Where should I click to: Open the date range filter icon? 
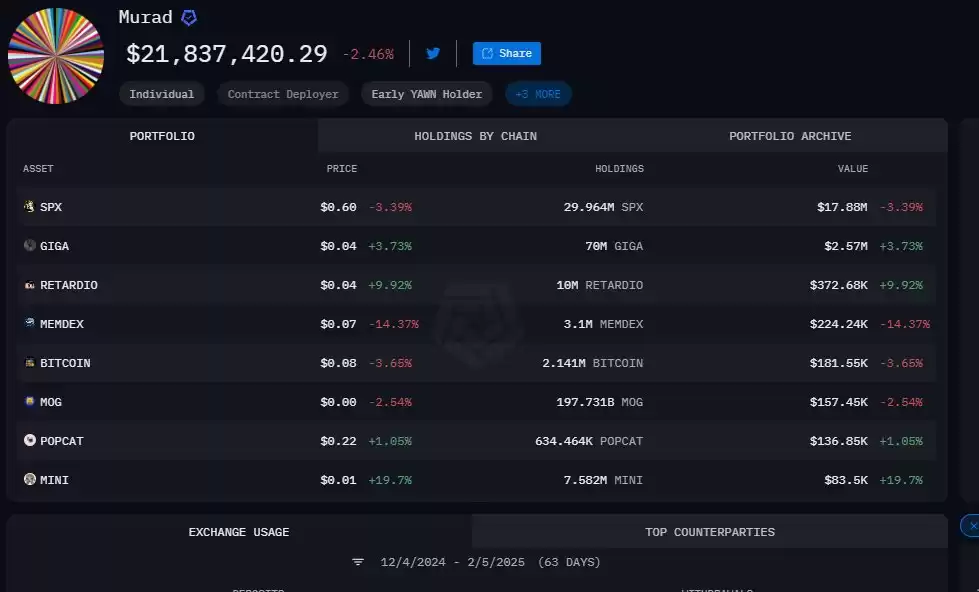click(358, 562)
